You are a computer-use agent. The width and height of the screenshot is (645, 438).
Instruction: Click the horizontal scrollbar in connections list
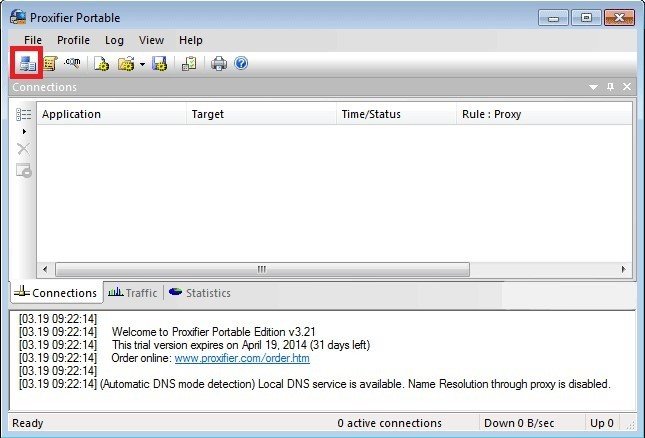tap(262, 269)
